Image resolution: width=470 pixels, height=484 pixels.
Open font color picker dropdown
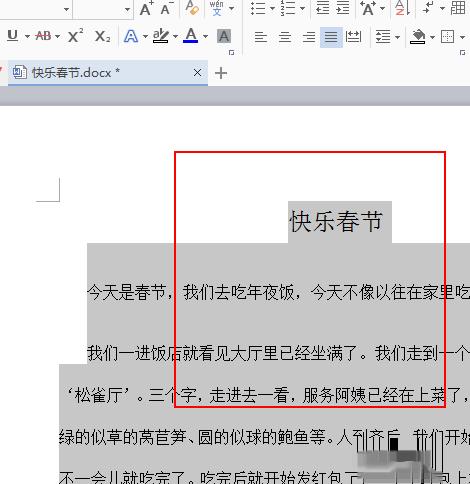tap(205, 36)
